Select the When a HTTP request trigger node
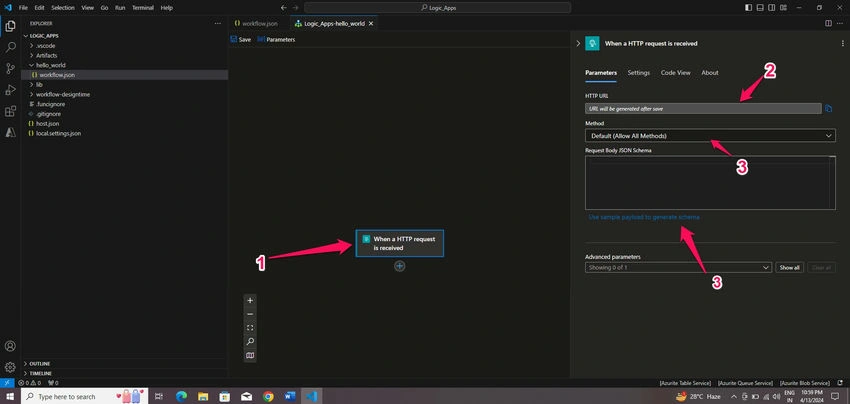The height and width of the screenshot is (404, 850). tap(400, 243)
